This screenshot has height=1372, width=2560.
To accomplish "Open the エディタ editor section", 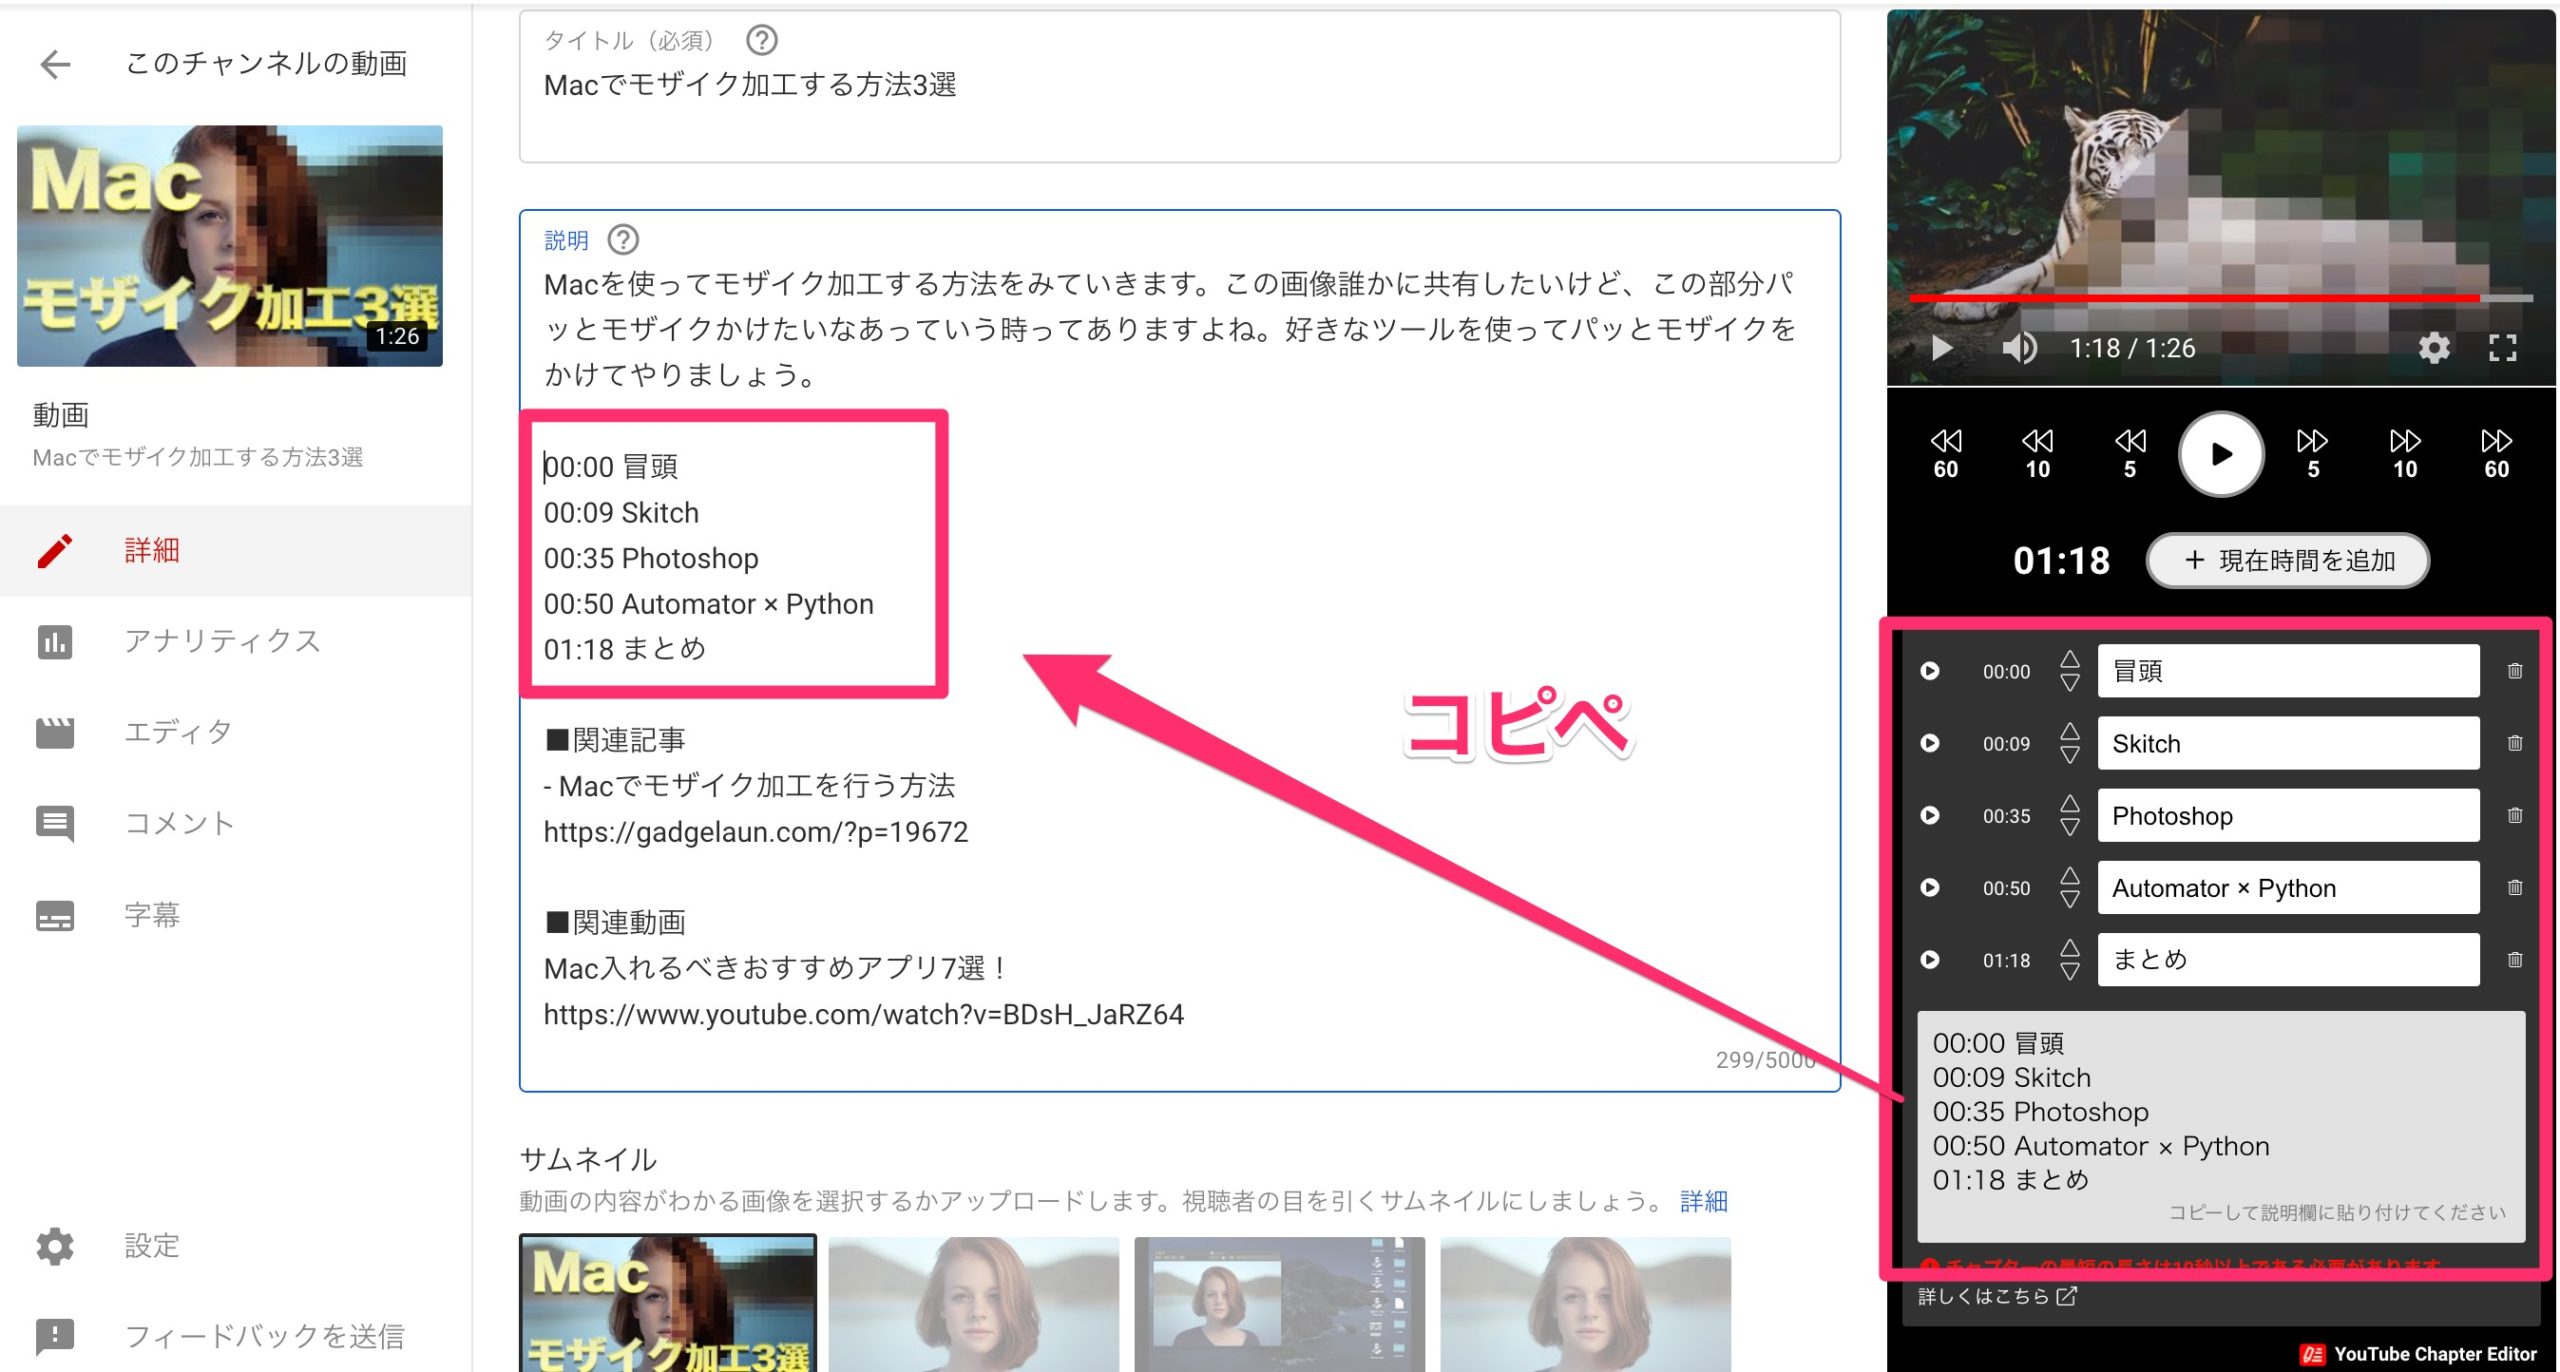I will click(236, 732).
